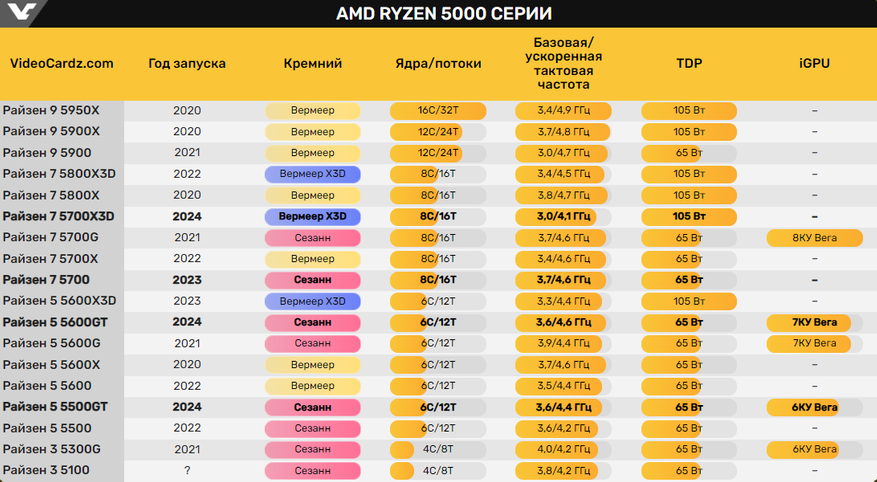Click the 16C/32T core count bar
Image resolution: width=877 pixels, height=482 pixels.
(438, 111)
